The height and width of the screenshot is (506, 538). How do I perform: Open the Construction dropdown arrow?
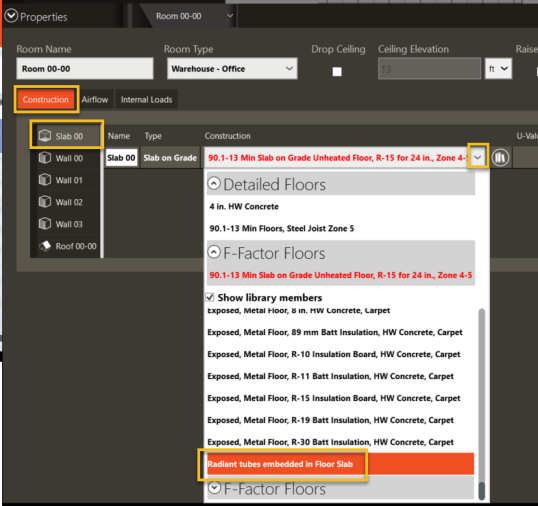(478, 158)
